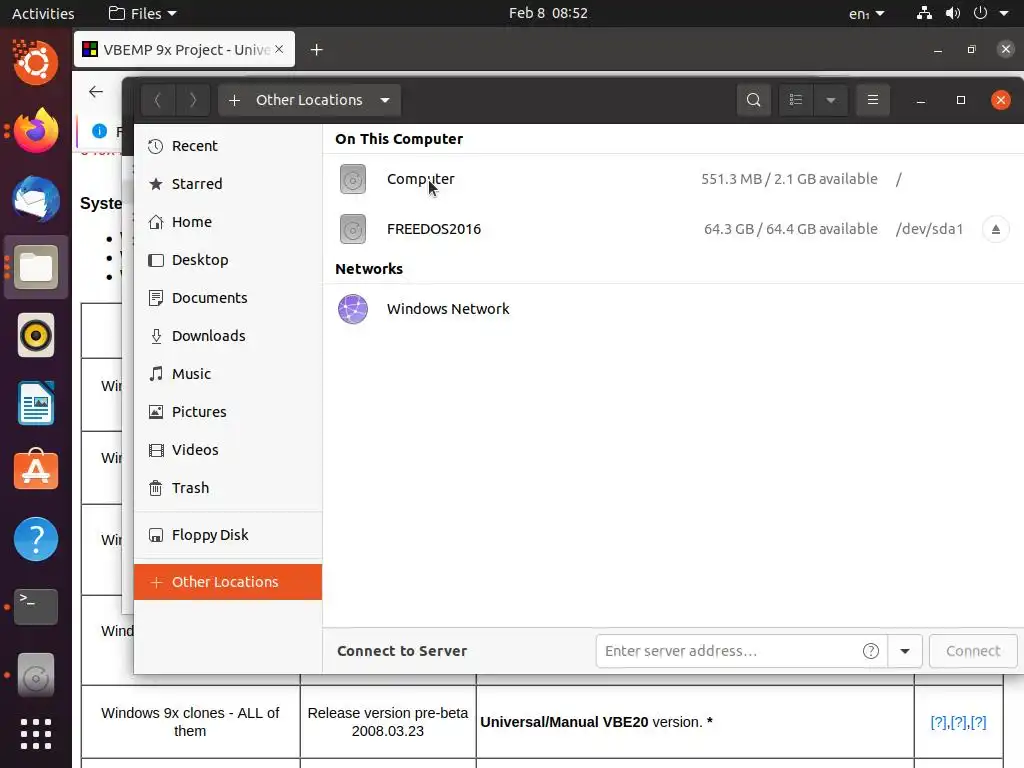Open the en input source menu
The image size is (1024, 768).
point(866,13)
